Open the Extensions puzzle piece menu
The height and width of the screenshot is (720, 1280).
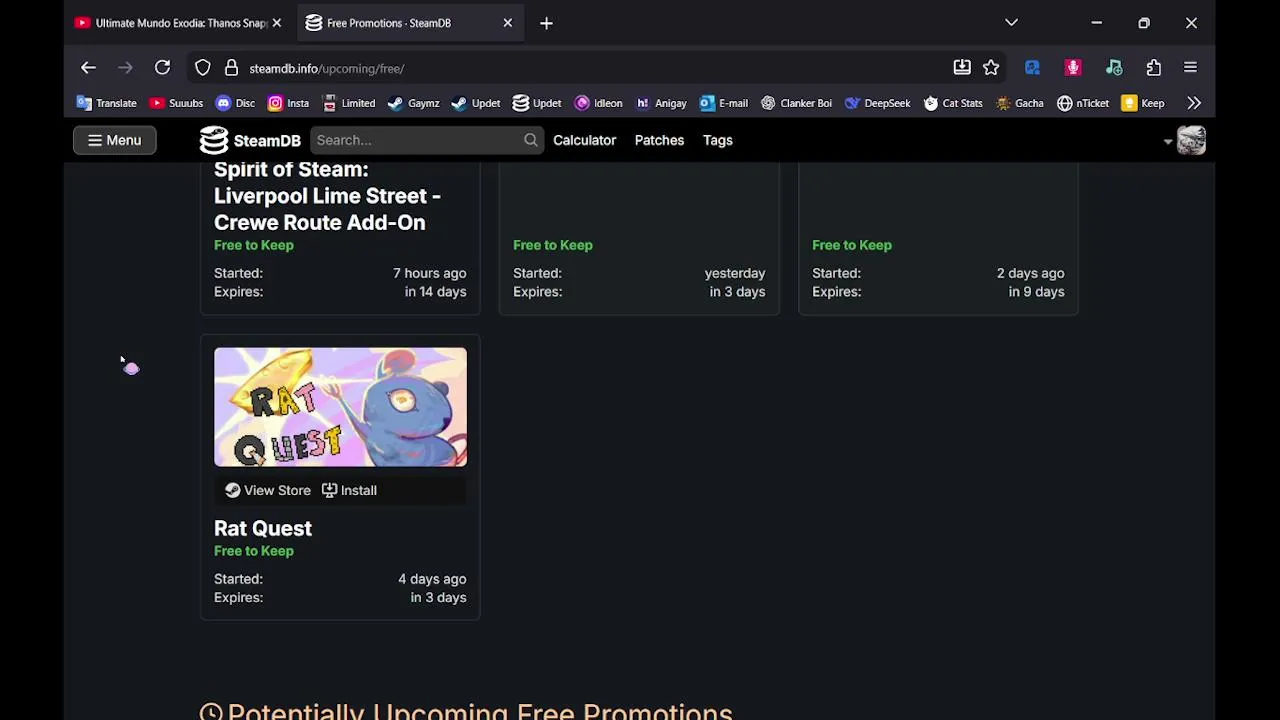(x=1154, y=68)
